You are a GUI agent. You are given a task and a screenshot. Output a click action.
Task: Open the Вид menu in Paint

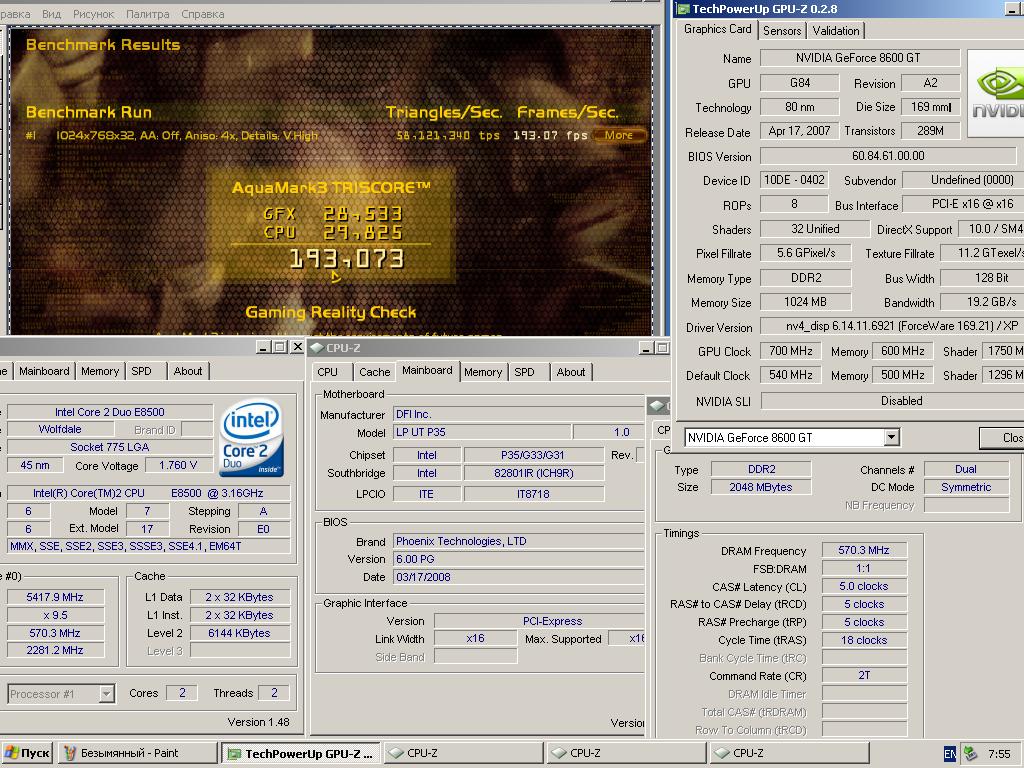click(x=52, y=14)
